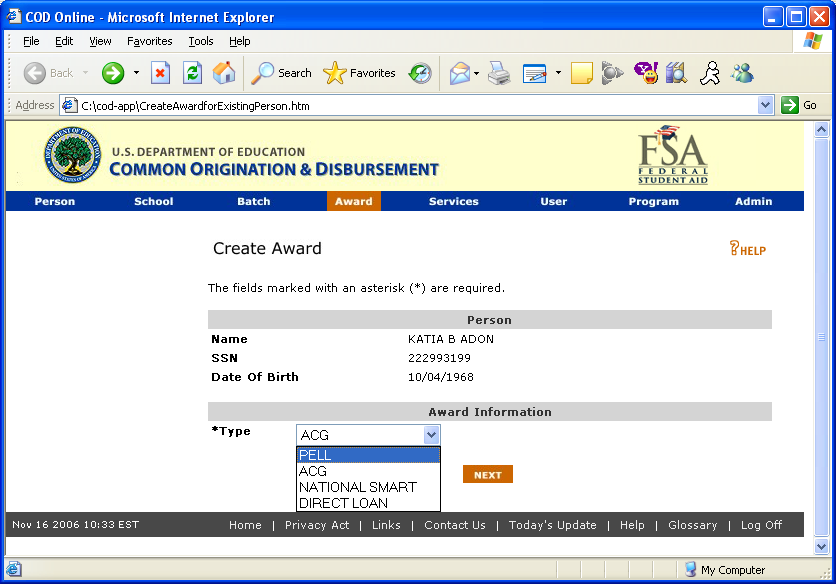The width and height of the screenshot is (836, 584).
Task: Click the Refresh page icon
Action: pos(192,73)
